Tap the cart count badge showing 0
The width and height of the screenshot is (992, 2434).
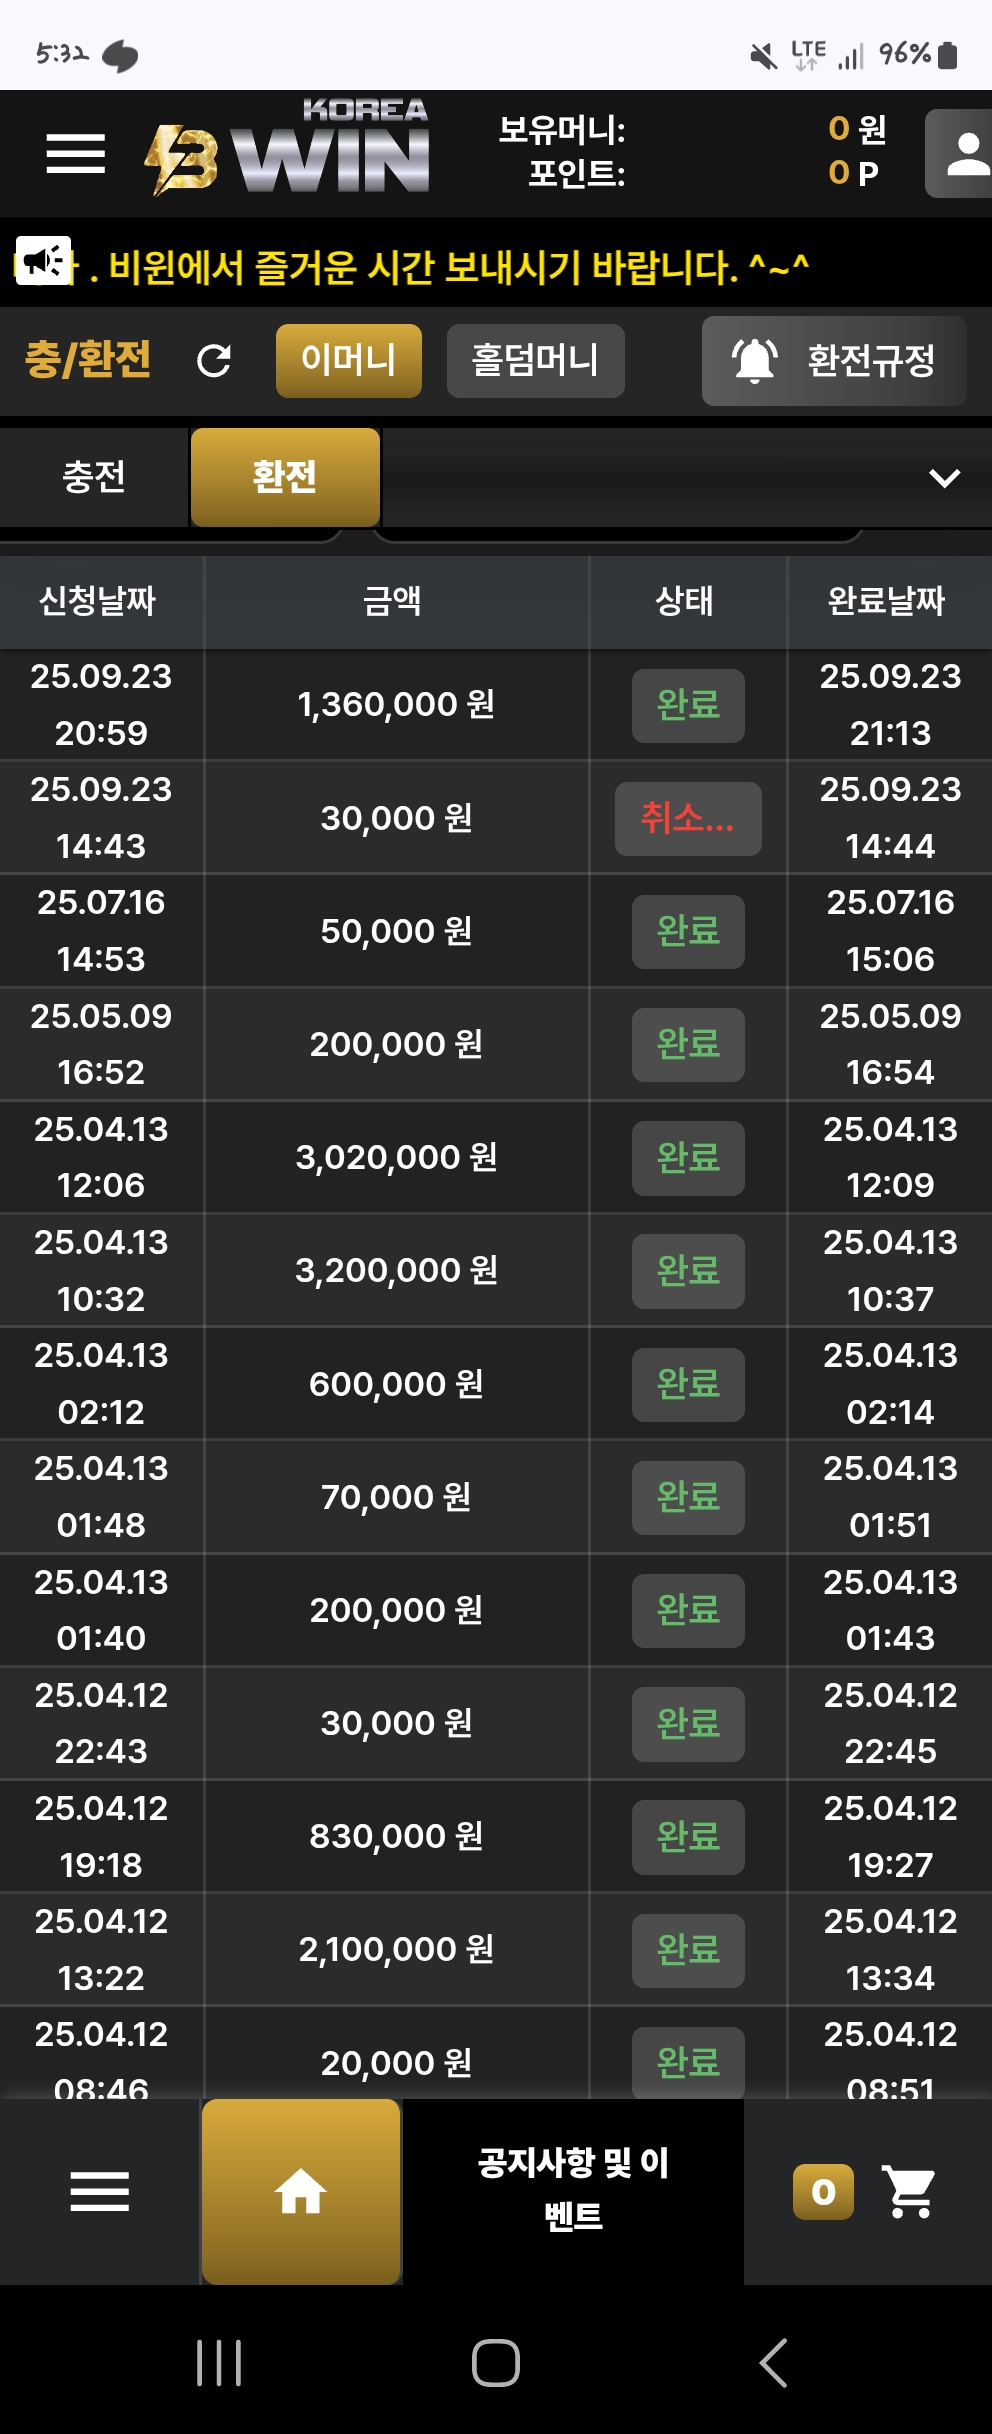coord(823,2192)
